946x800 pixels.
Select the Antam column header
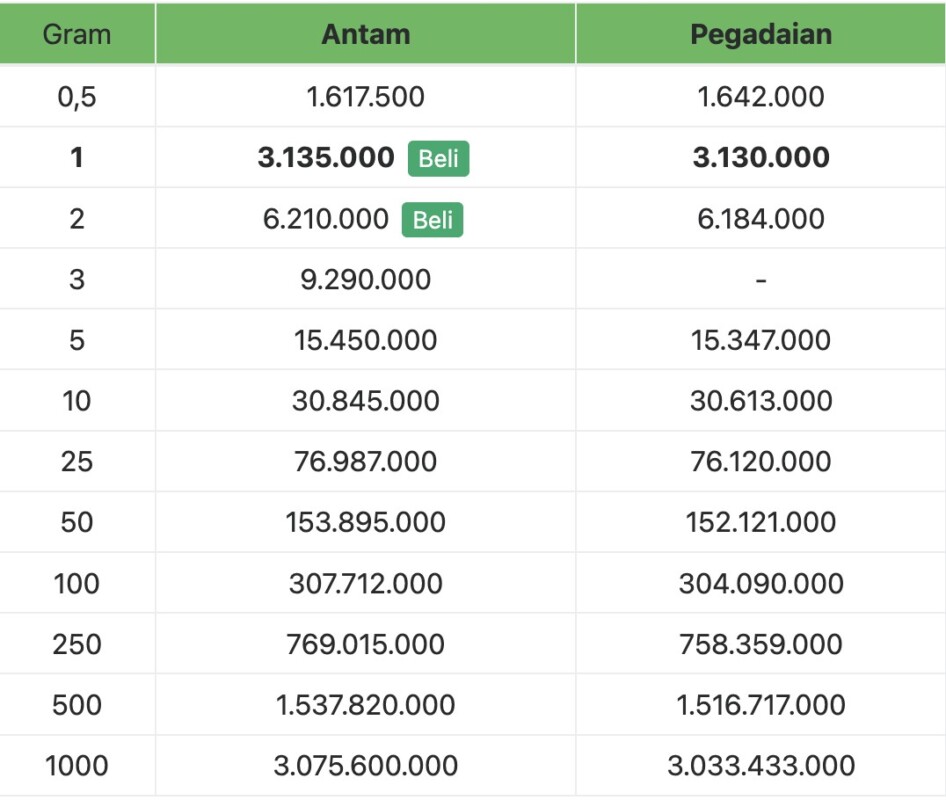point(365,34)
